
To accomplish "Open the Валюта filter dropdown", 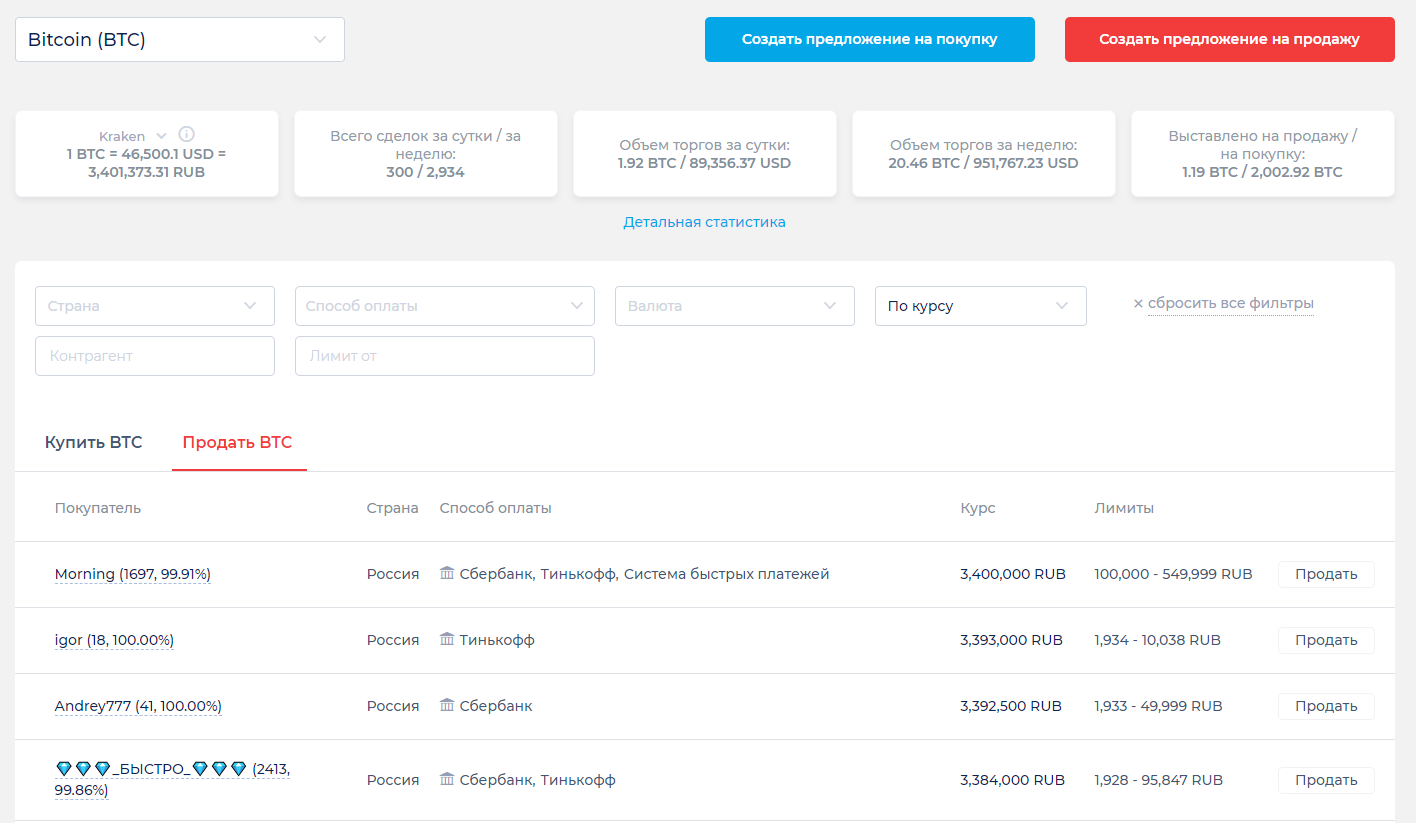I will [735, 306].
